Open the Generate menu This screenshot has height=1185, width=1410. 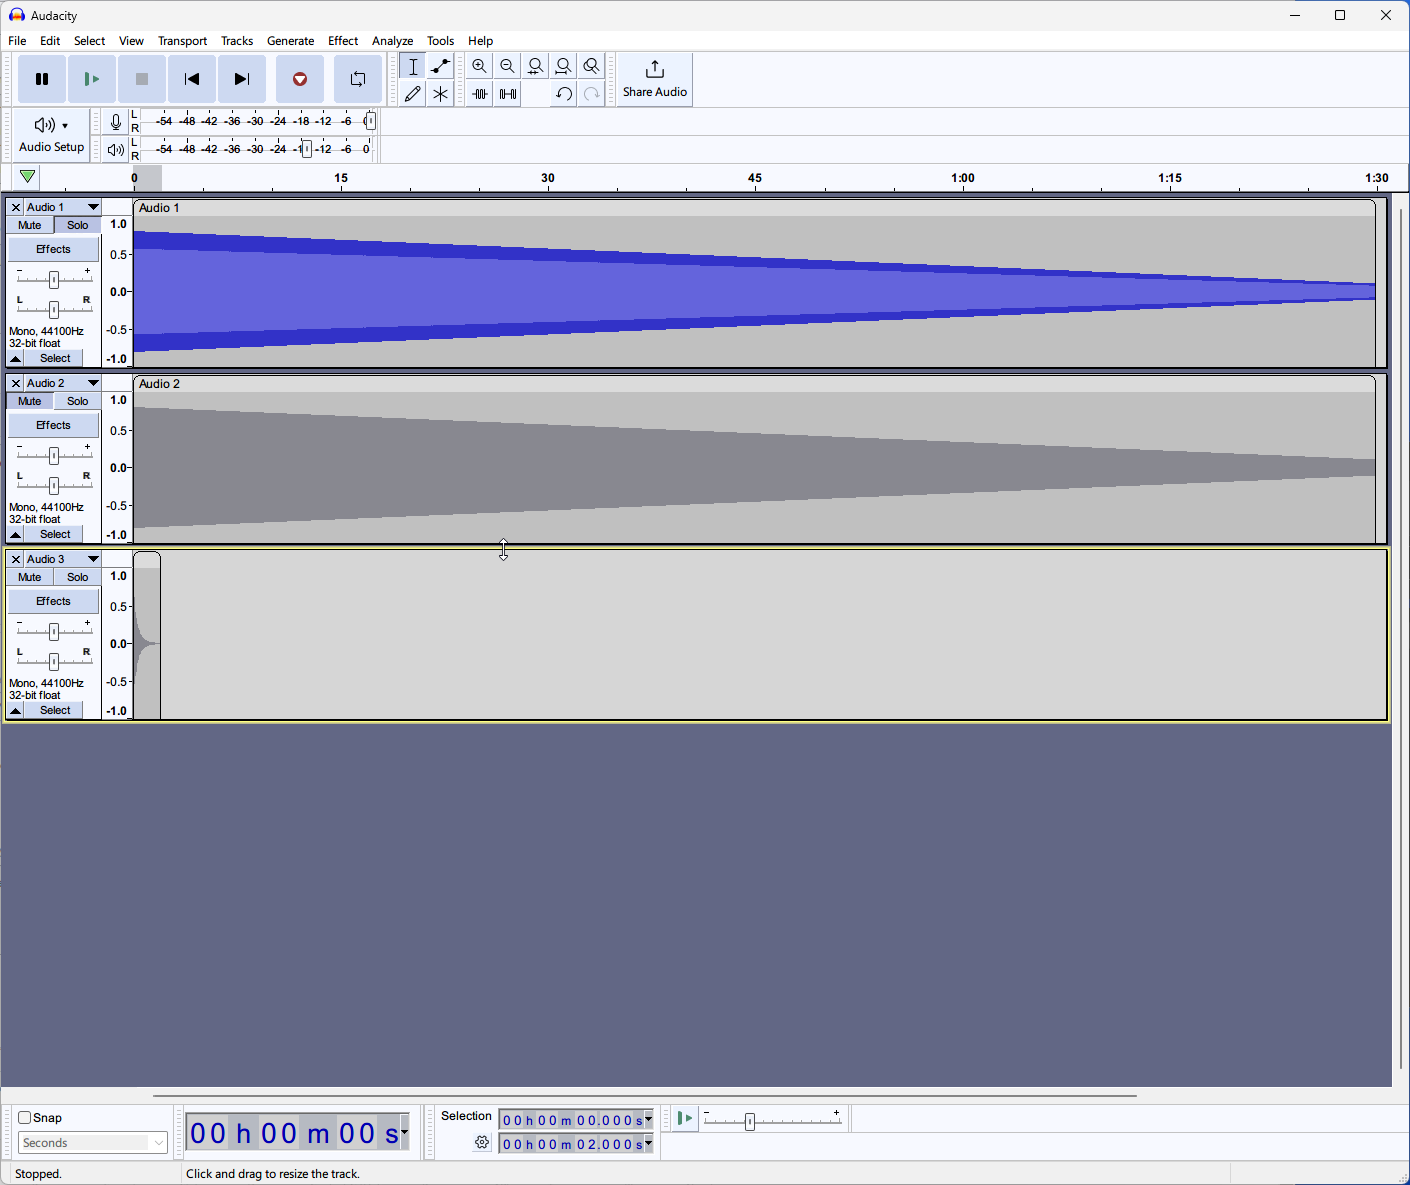tap(291, 41)
